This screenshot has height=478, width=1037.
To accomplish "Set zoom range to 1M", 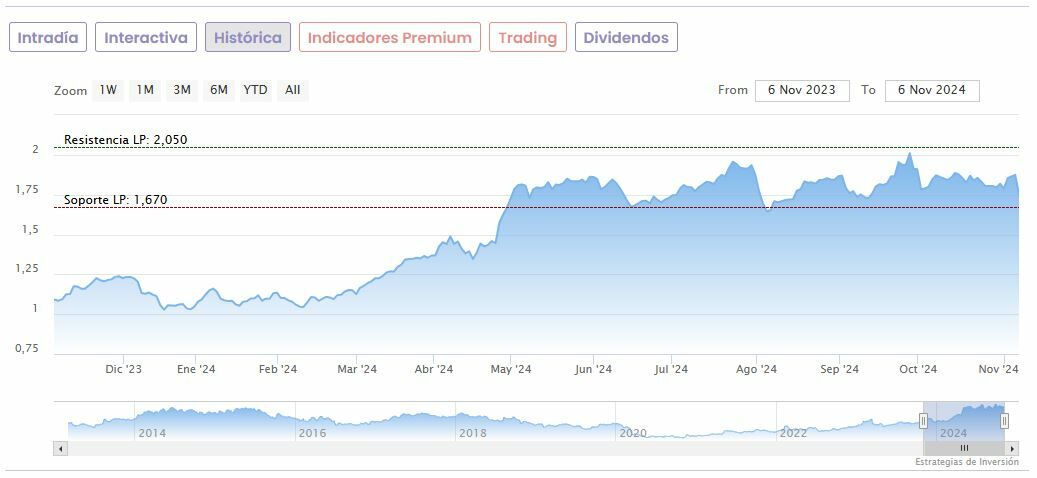I will (x=145, y=90).
